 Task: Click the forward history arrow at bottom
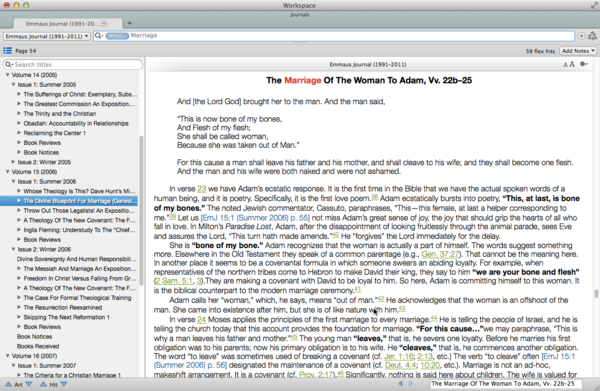tap(411, 383)
